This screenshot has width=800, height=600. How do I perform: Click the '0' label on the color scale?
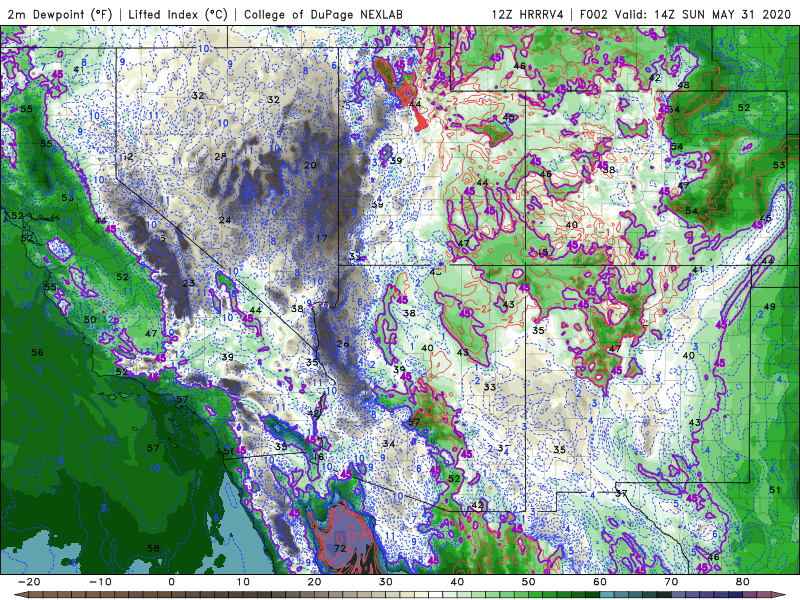171,582
